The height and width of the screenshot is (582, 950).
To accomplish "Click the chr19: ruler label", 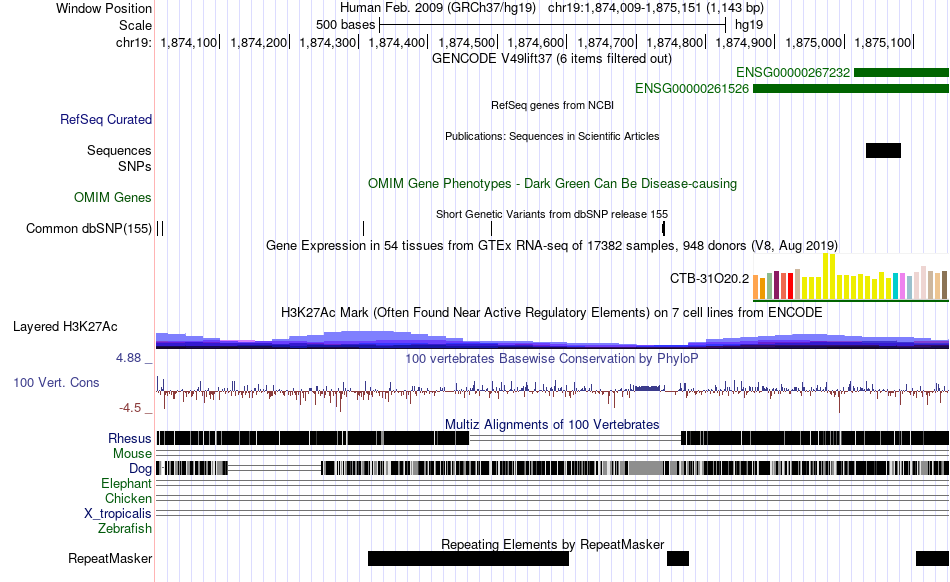I will point(134,42).
